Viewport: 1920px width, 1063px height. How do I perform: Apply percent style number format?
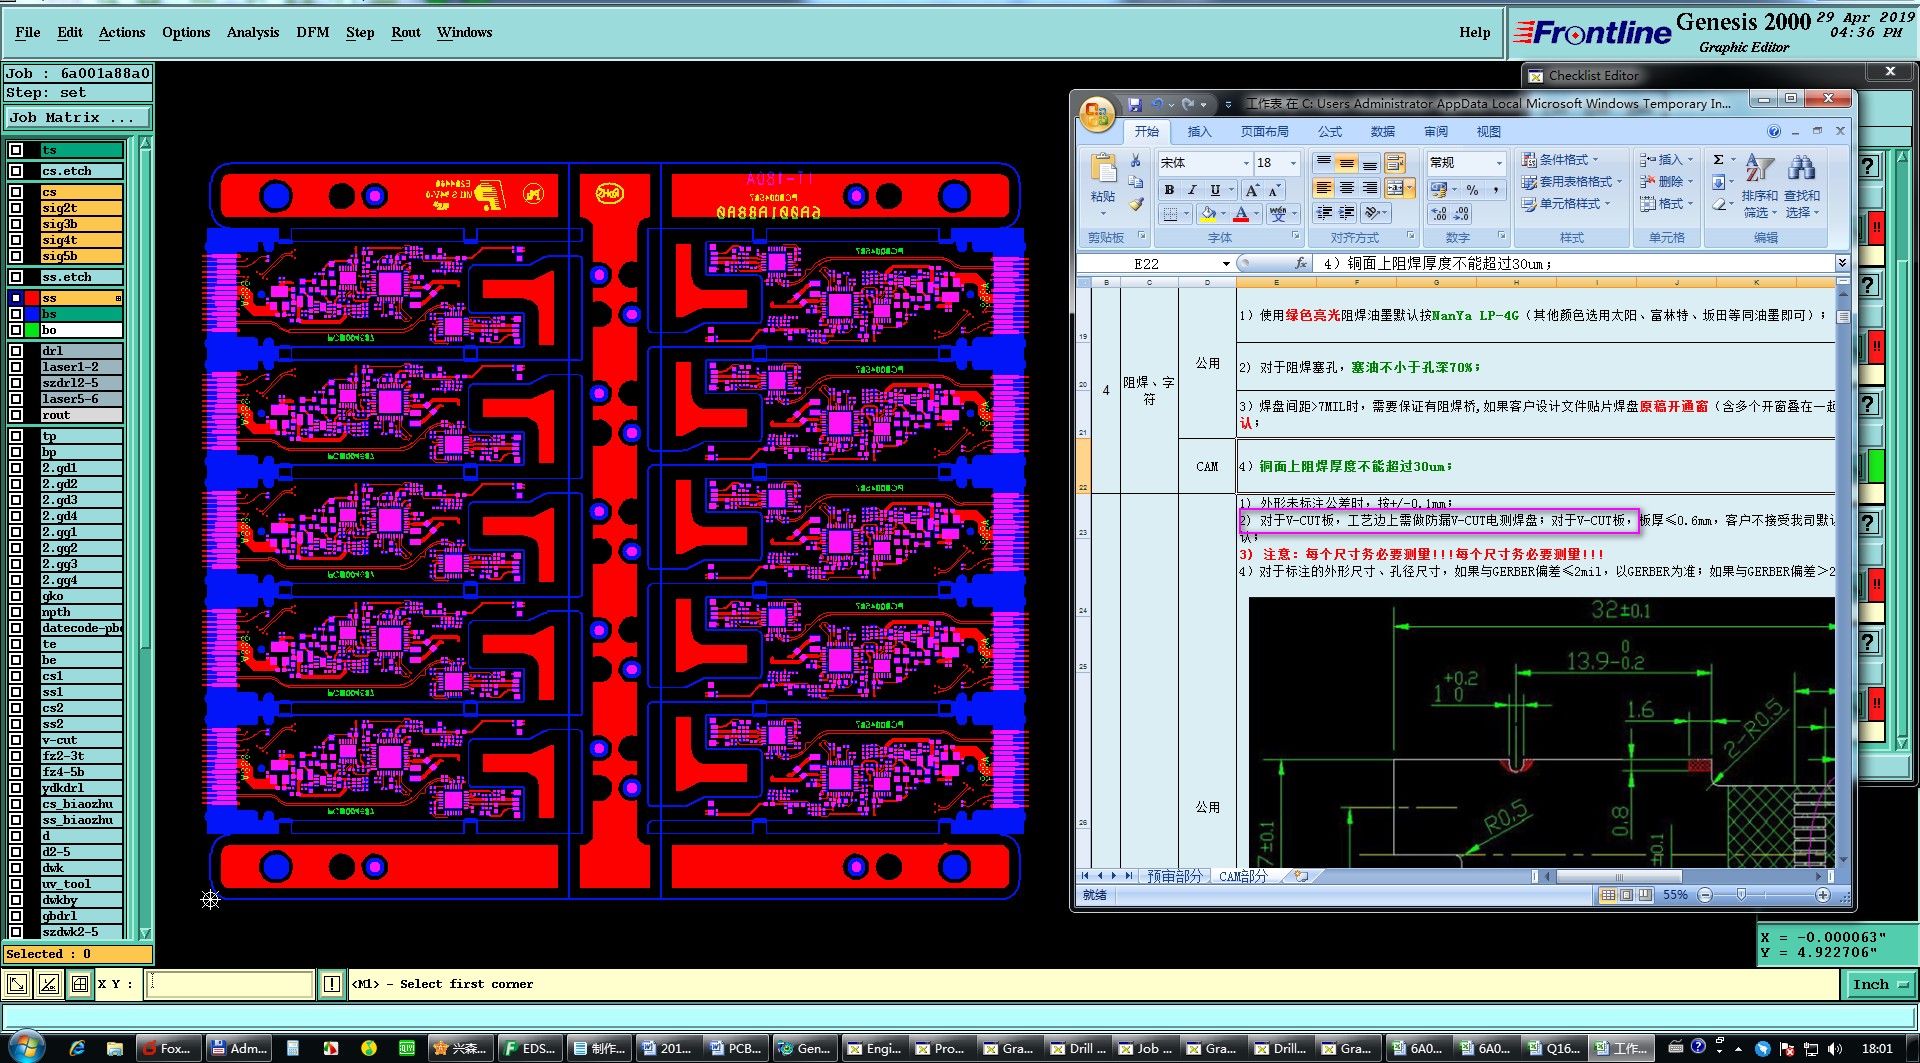pyautogui.click(x=1472, y=190)
